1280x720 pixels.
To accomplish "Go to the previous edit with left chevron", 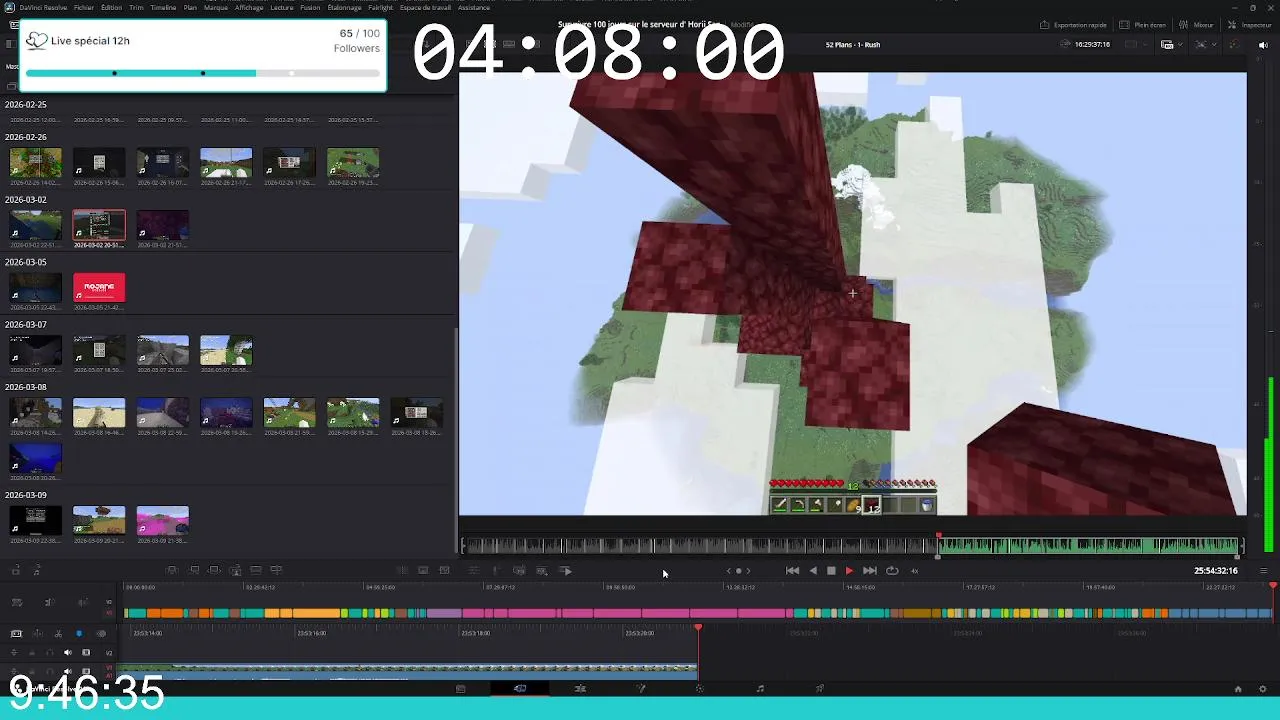I will click(729, 571).
